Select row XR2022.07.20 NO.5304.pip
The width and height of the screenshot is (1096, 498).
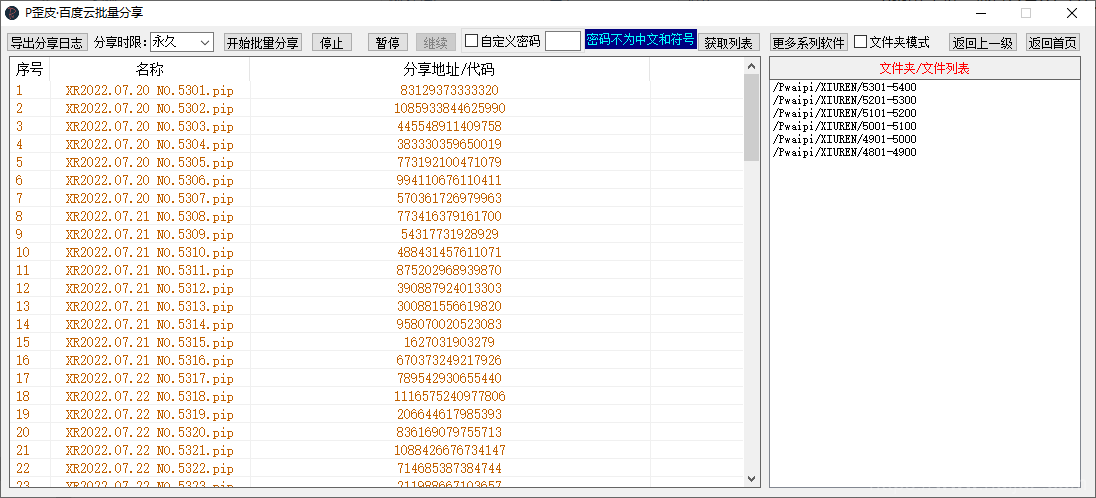(377, 145)
